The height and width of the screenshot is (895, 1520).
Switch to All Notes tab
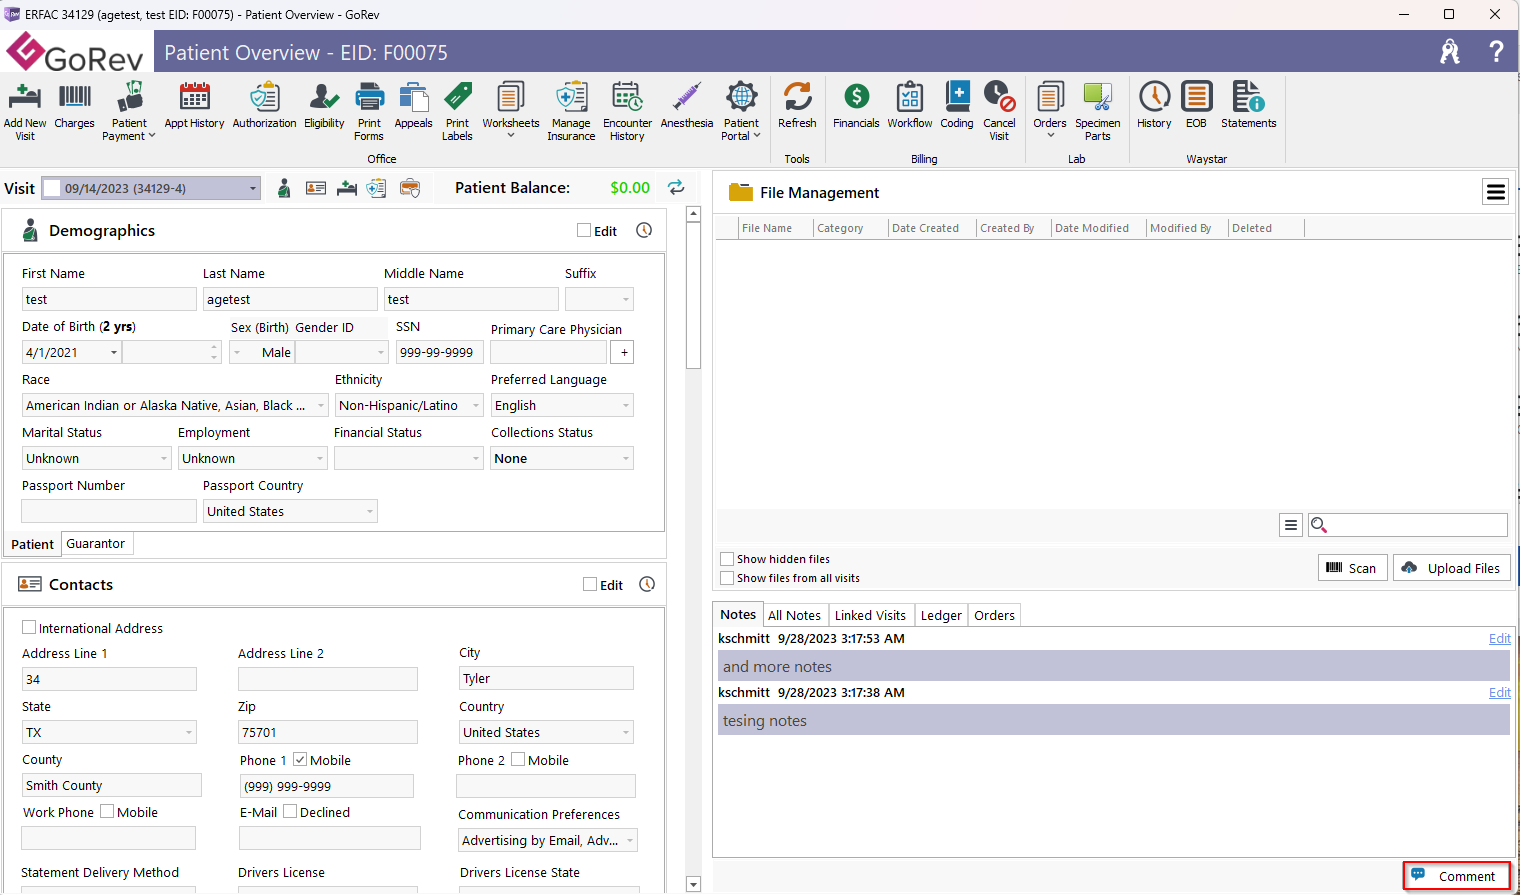coord(794,615)
